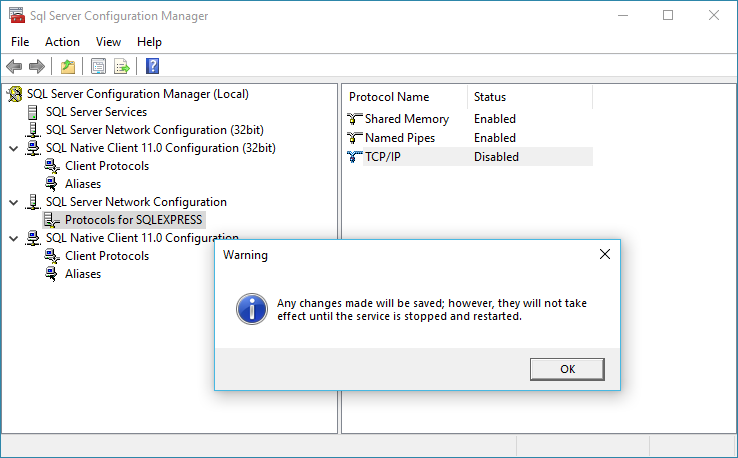The image size is (738, 458).
Task: Click OK in the Warning dialog
Action: coord(567,369)
